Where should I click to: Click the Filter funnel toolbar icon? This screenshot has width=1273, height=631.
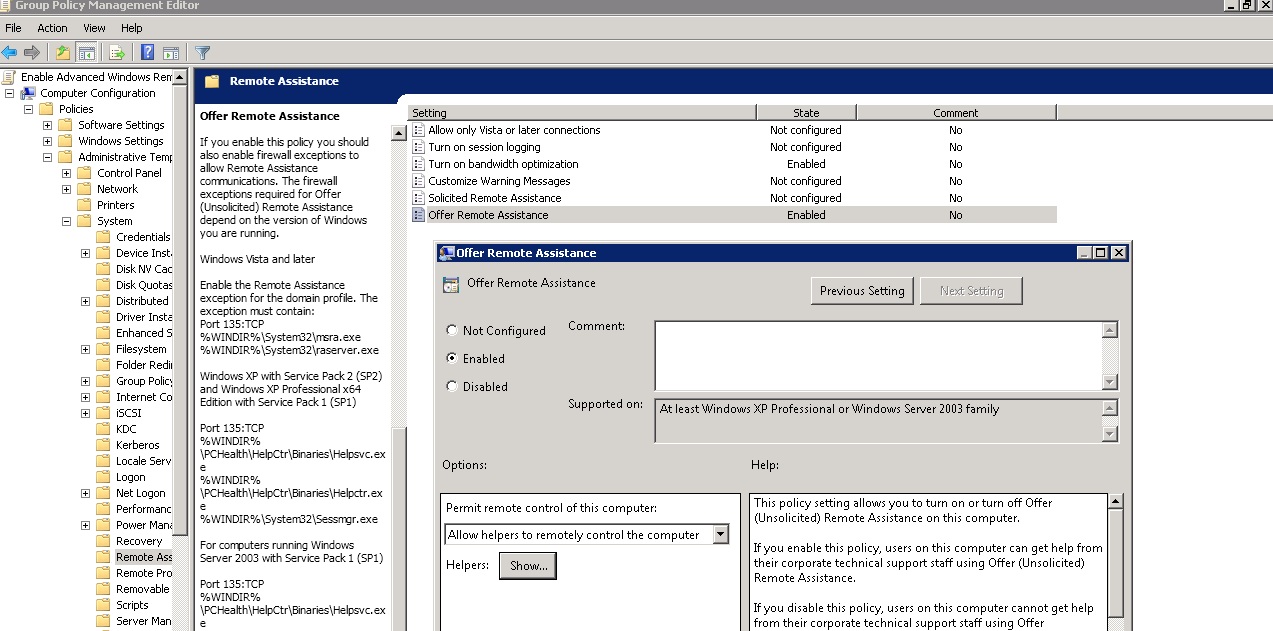(x=202, y=53)
